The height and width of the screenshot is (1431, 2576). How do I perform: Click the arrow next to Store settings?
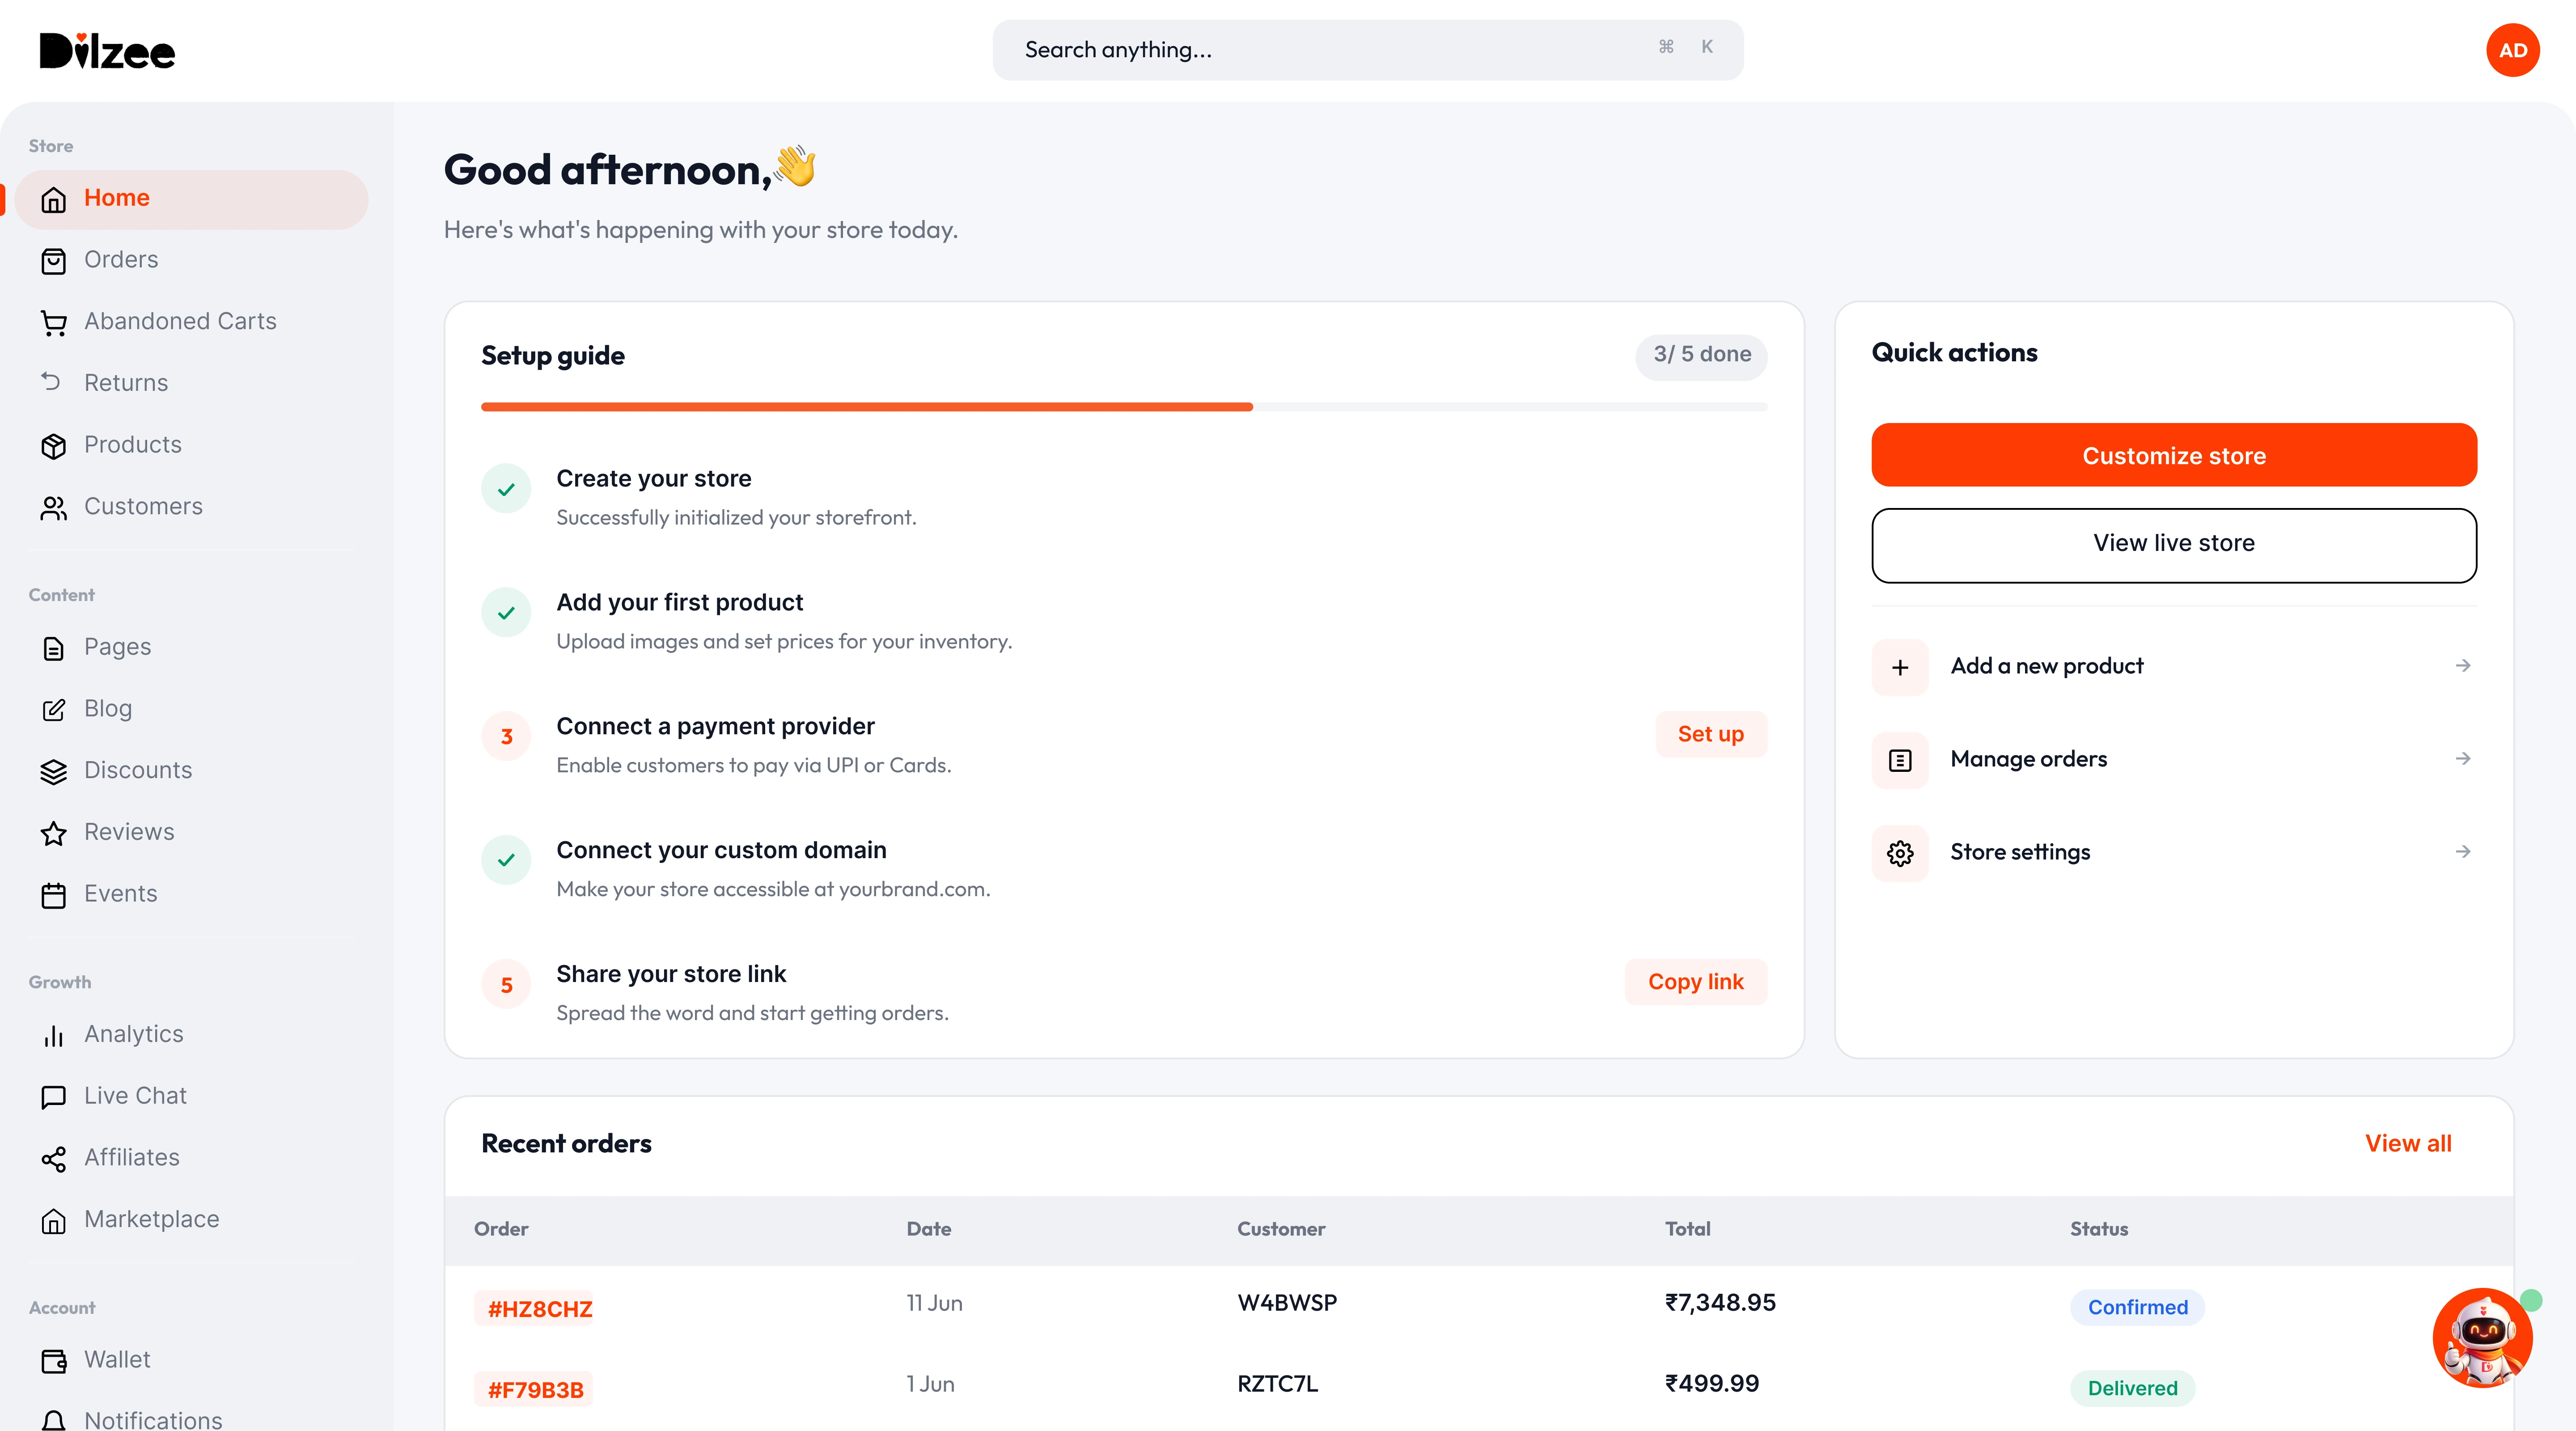tap(2463, 852)
